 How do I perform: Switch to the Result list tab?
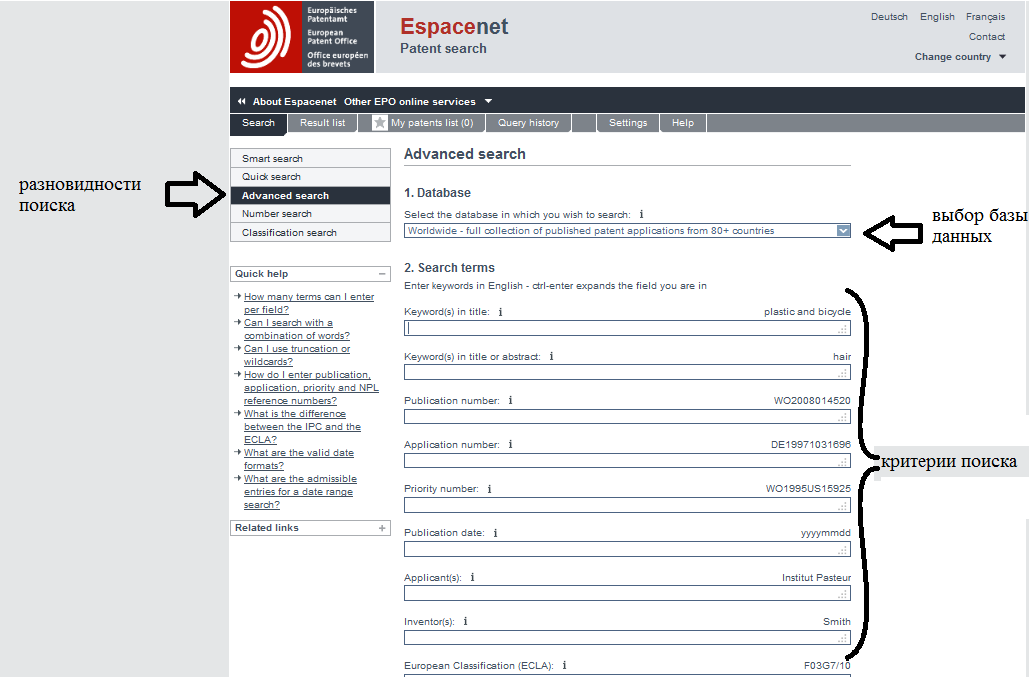pos(322,123)
